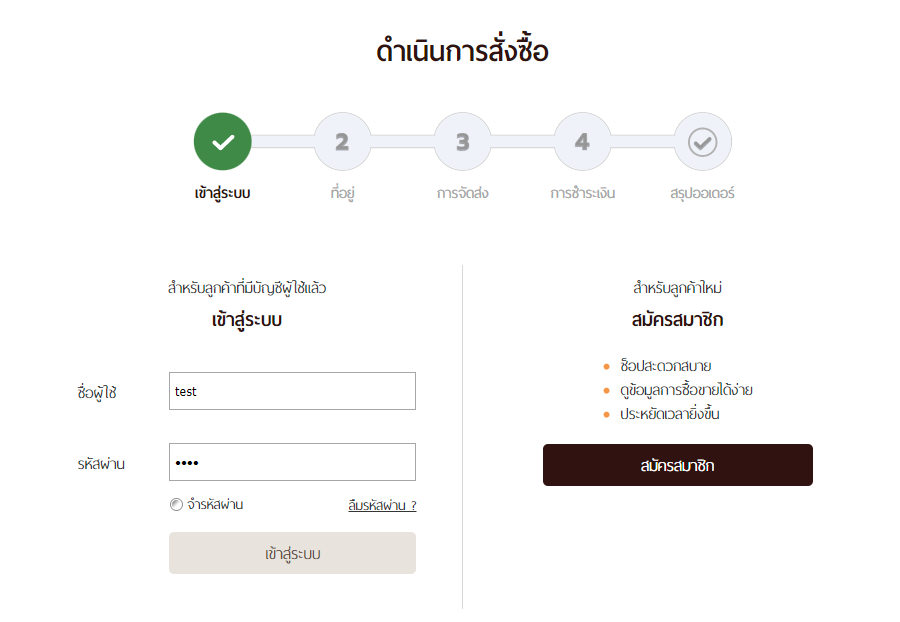Viewport: 900px width, 622px height.
Task: Focus the รหัสผ่าน password input field
Action: point(292,462)
